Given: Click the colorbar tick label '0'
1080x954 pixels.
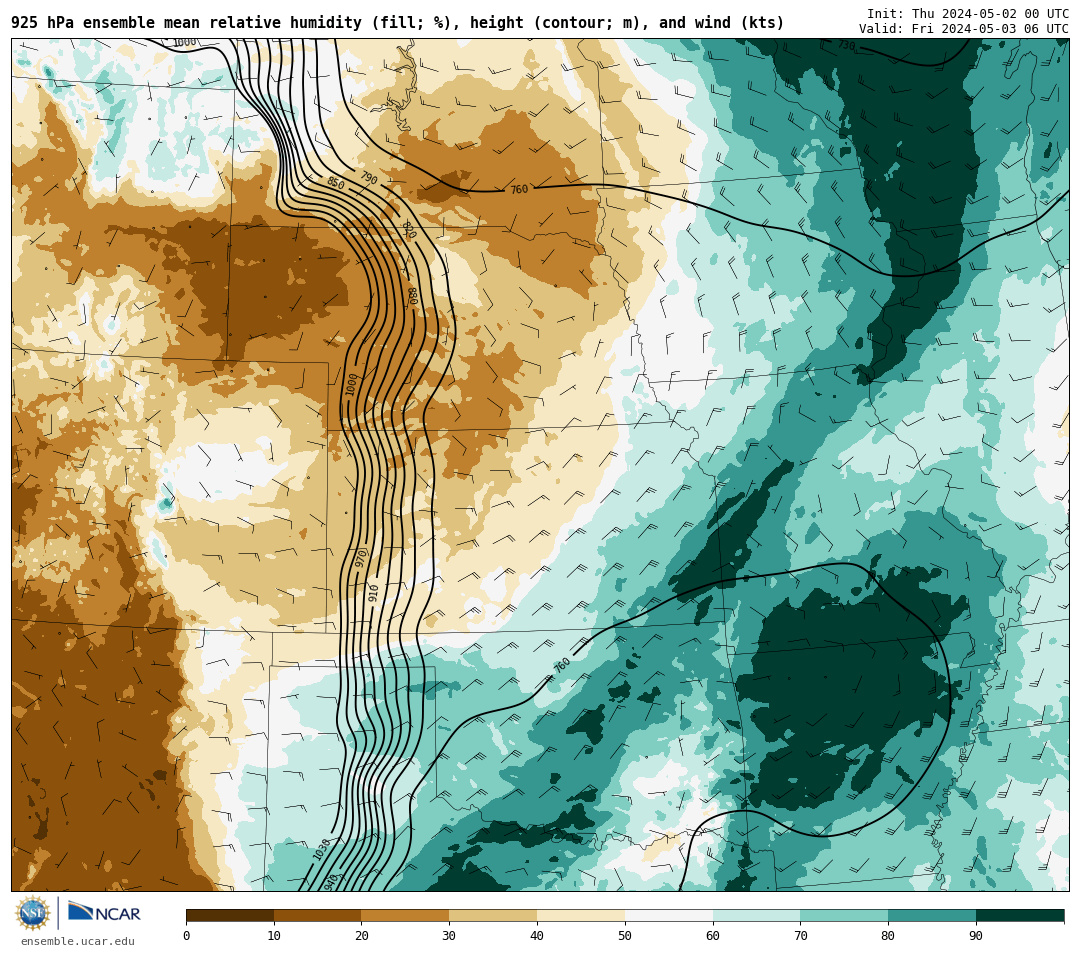Looking at the screenshot, I should (x=187, y=935).
